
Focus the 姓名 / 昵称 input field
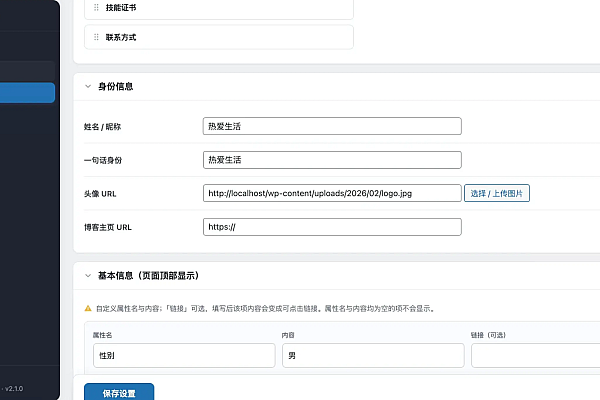332,126
